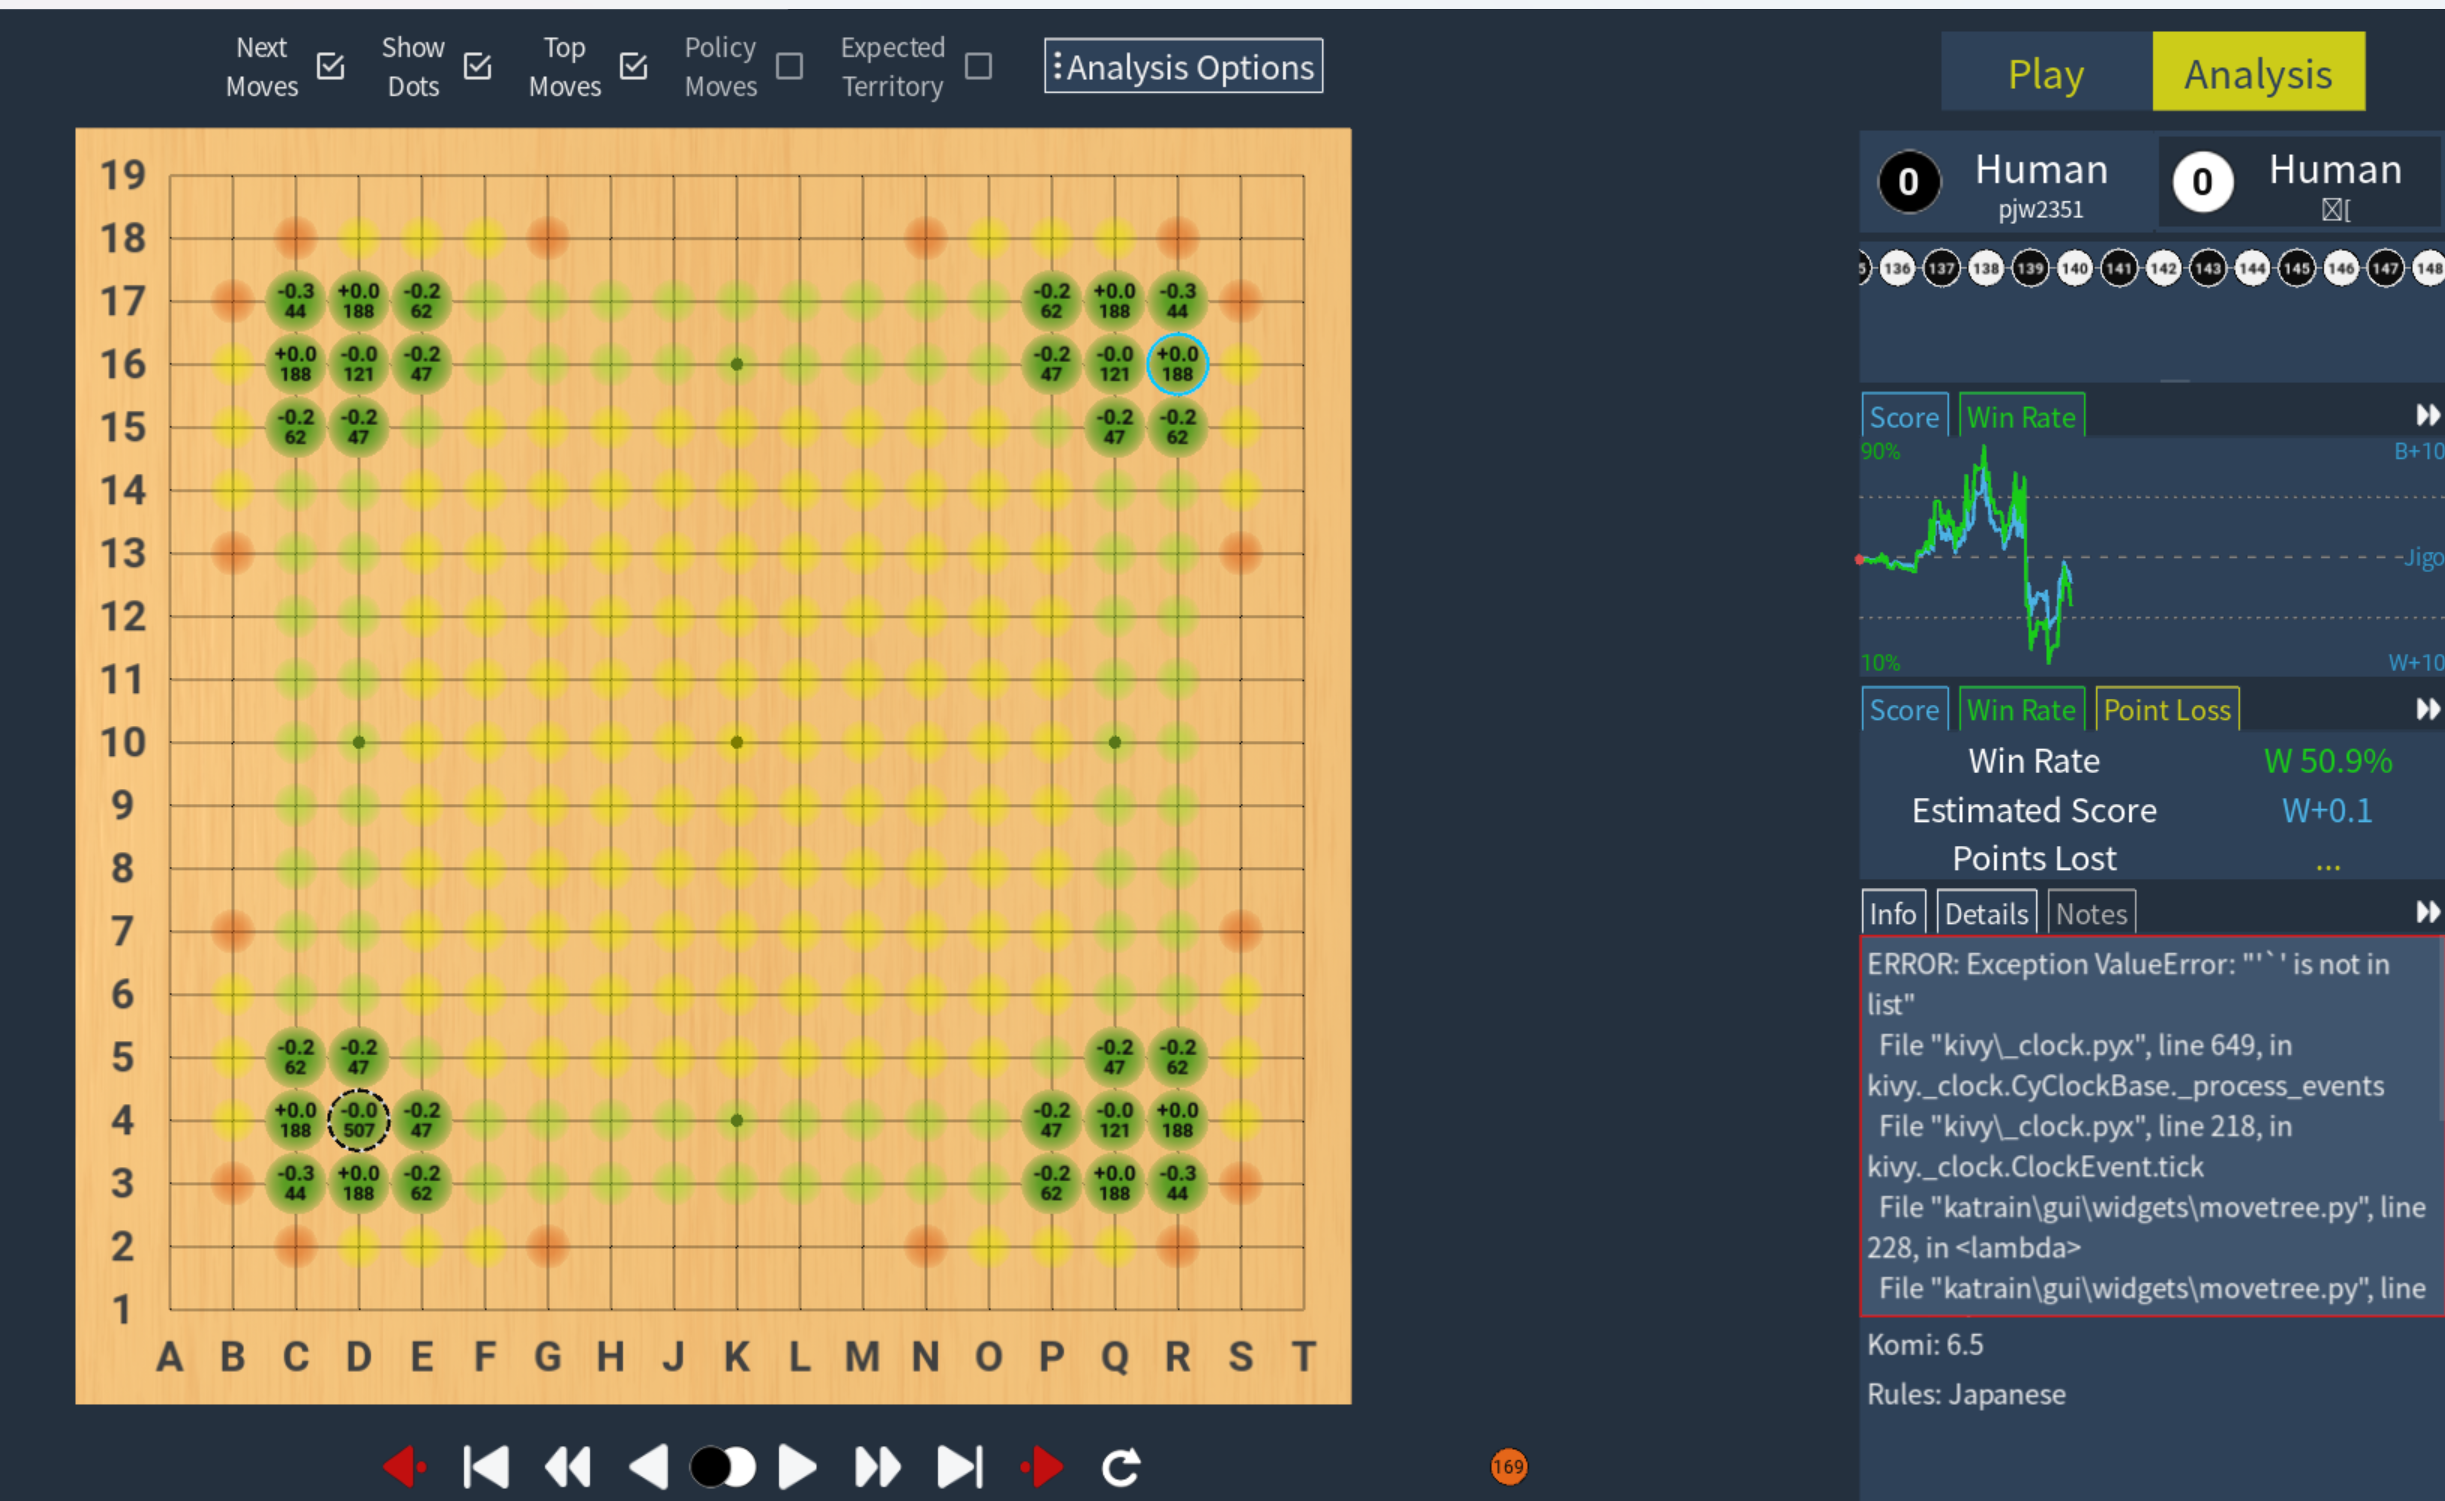Switch to Play mode tab
Viewport: 2445px width, 1501px height.
coord(2045,73)
